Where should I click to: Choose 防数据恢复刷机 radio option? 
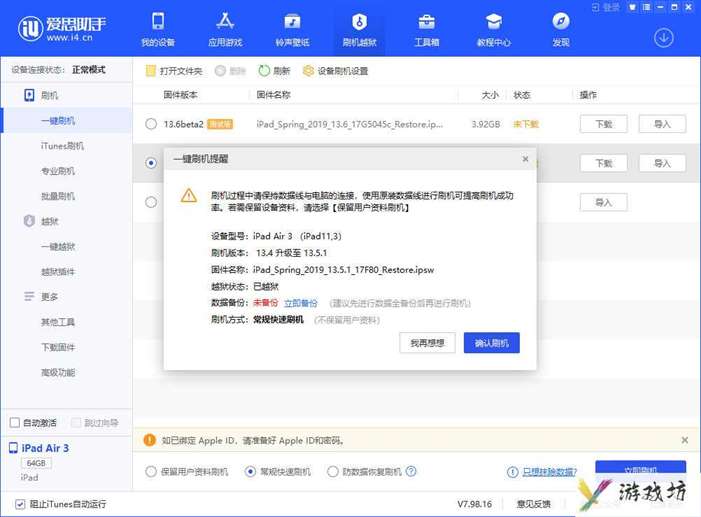[333, 471]
